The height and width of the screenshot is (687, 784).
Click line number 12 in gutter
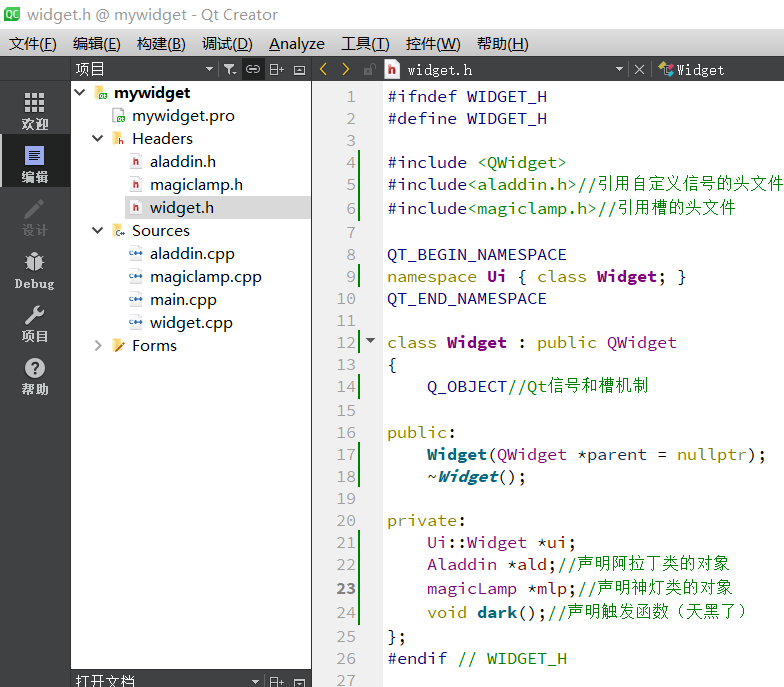[x=346, y=342]
